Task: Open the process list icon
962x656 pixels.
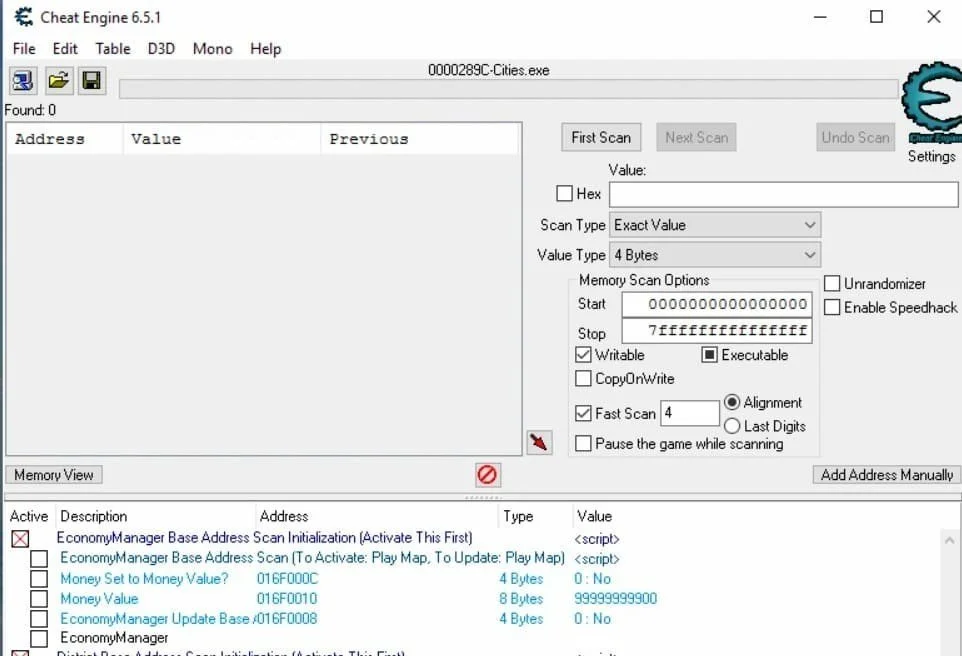Action: (x=23, y=81)
